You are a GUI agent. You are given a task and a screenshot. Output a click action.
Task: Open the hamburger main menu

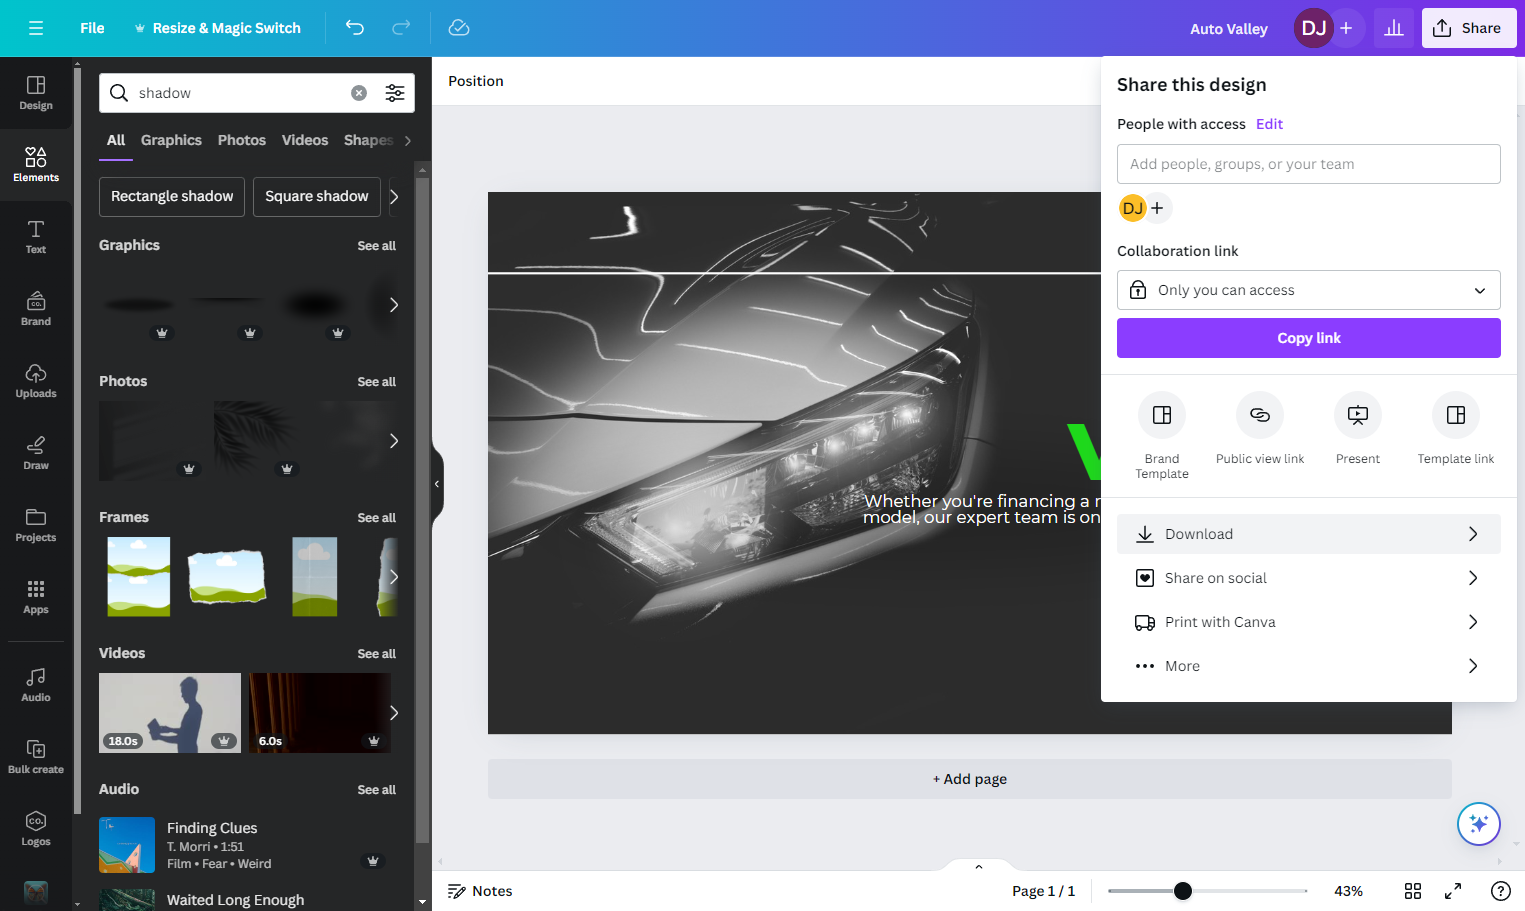pos(36,28)
